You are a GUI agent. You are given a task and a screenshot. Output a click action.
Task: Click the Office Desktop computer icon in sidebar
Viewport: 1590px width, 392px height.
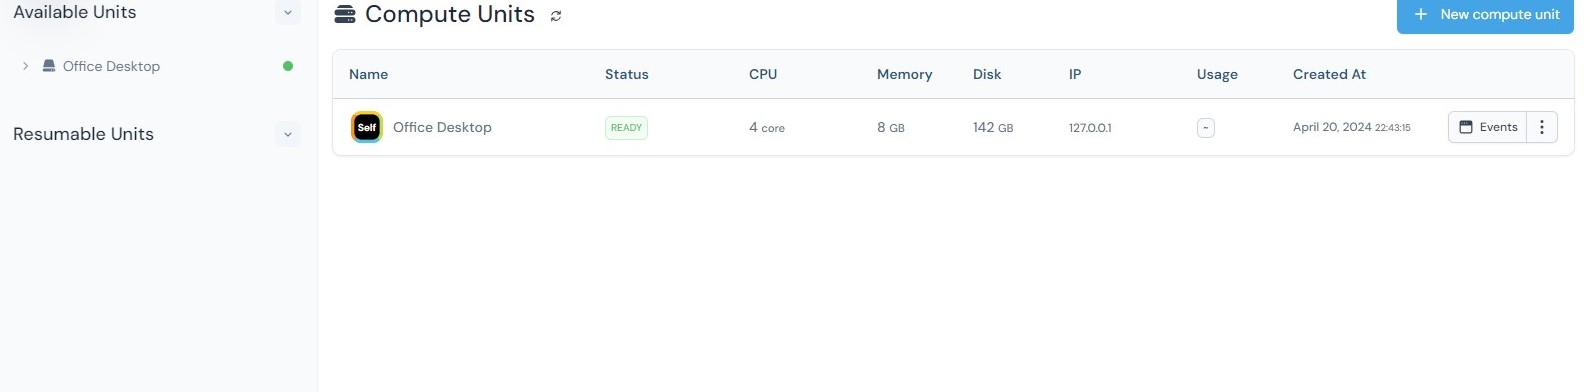tap(49, 66)
